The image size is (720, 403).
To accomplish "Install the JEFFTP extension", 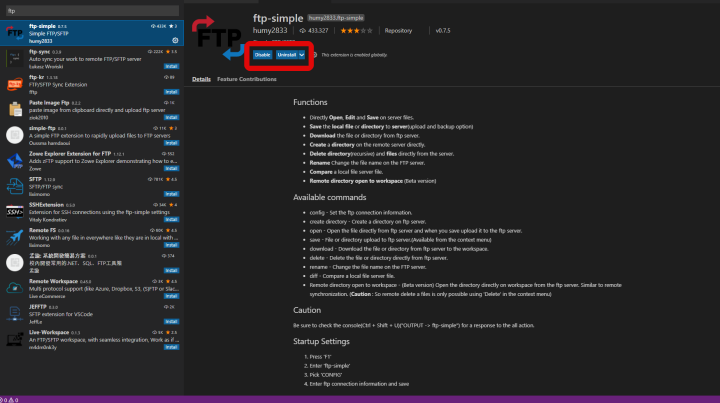I will 171,321.
